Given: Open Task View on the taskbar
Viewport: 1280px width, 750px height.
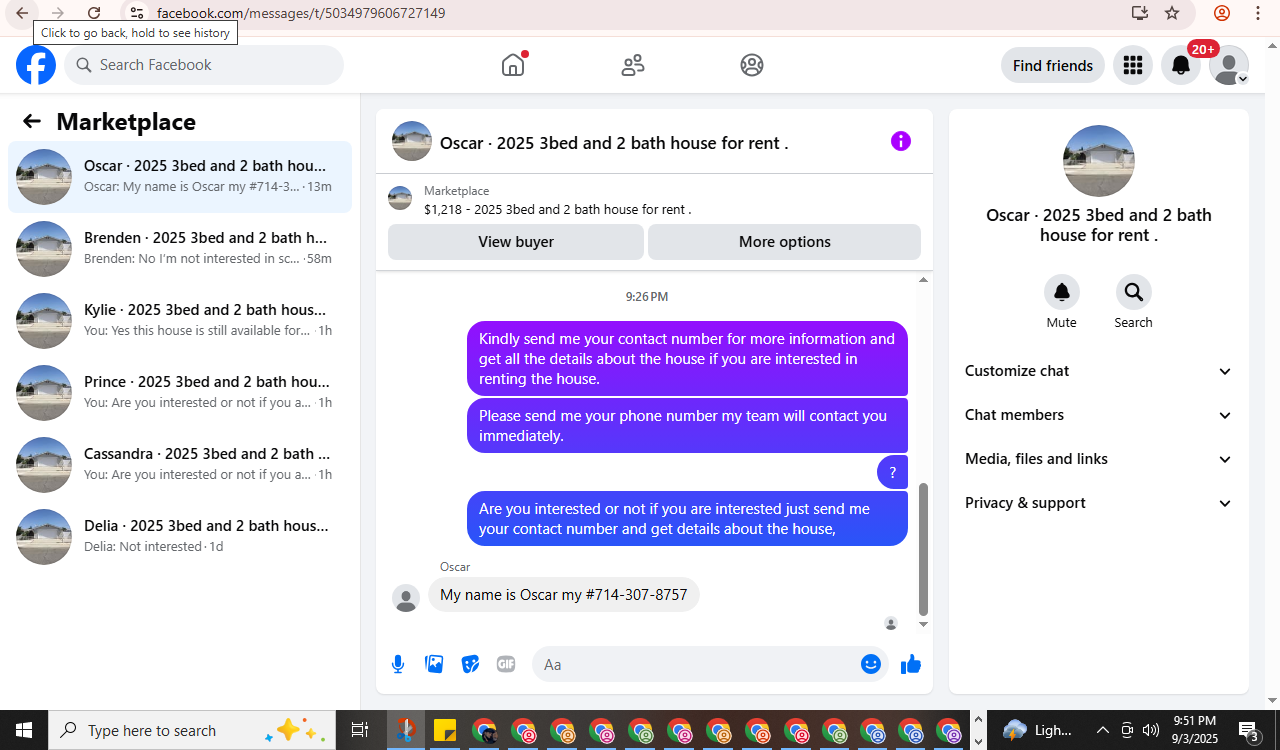Looking at the screenshot, I should (x=360, y=730).
